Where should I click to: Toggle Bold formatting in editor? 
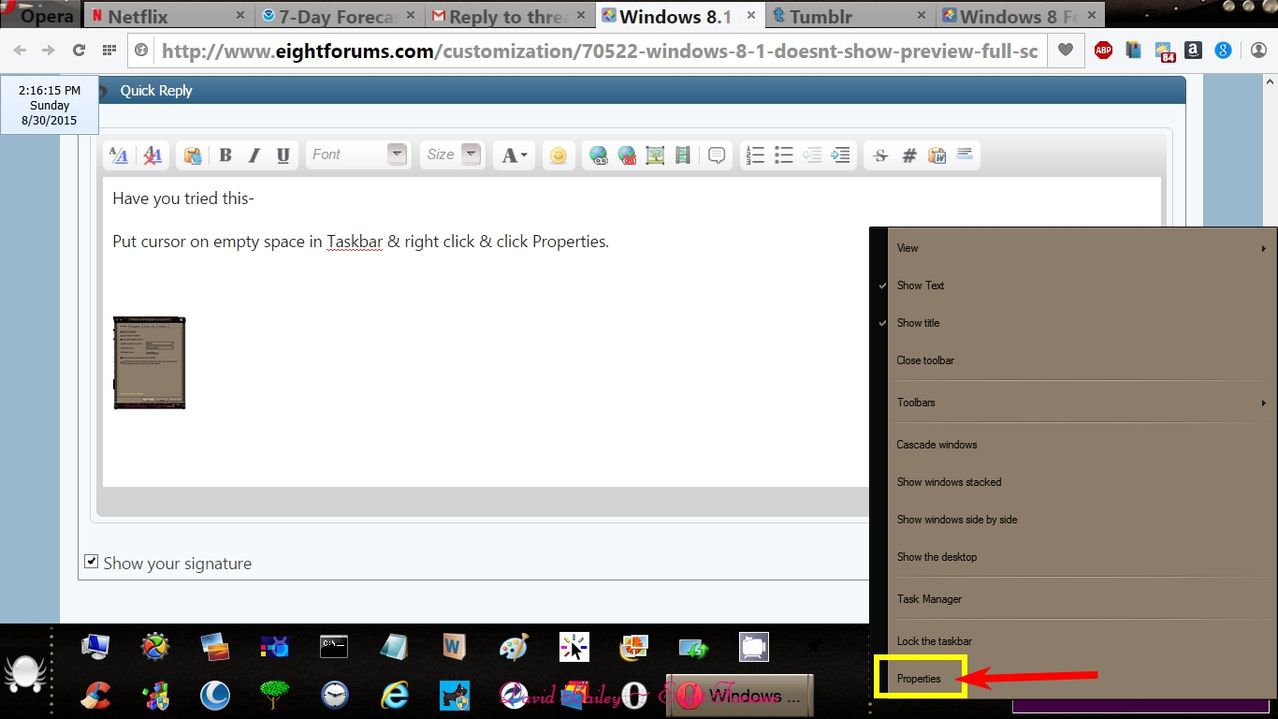point(226,155)
